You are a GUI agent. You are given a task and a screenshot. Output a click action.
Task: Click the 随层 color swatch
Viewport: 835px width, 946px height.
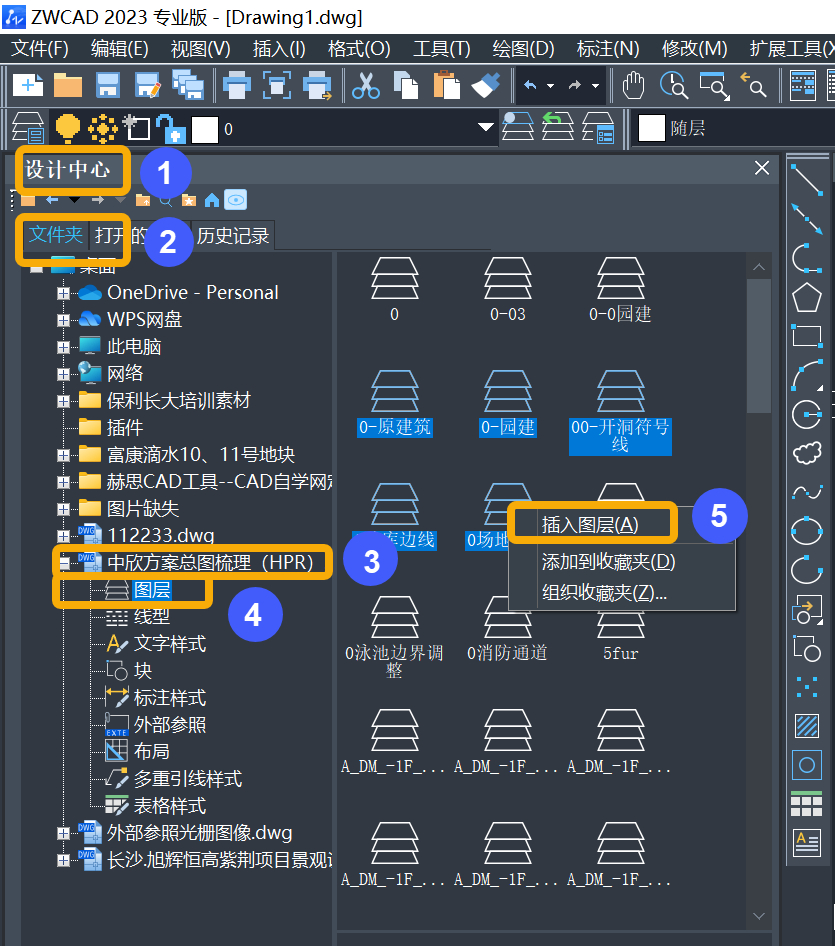point(652,128)
